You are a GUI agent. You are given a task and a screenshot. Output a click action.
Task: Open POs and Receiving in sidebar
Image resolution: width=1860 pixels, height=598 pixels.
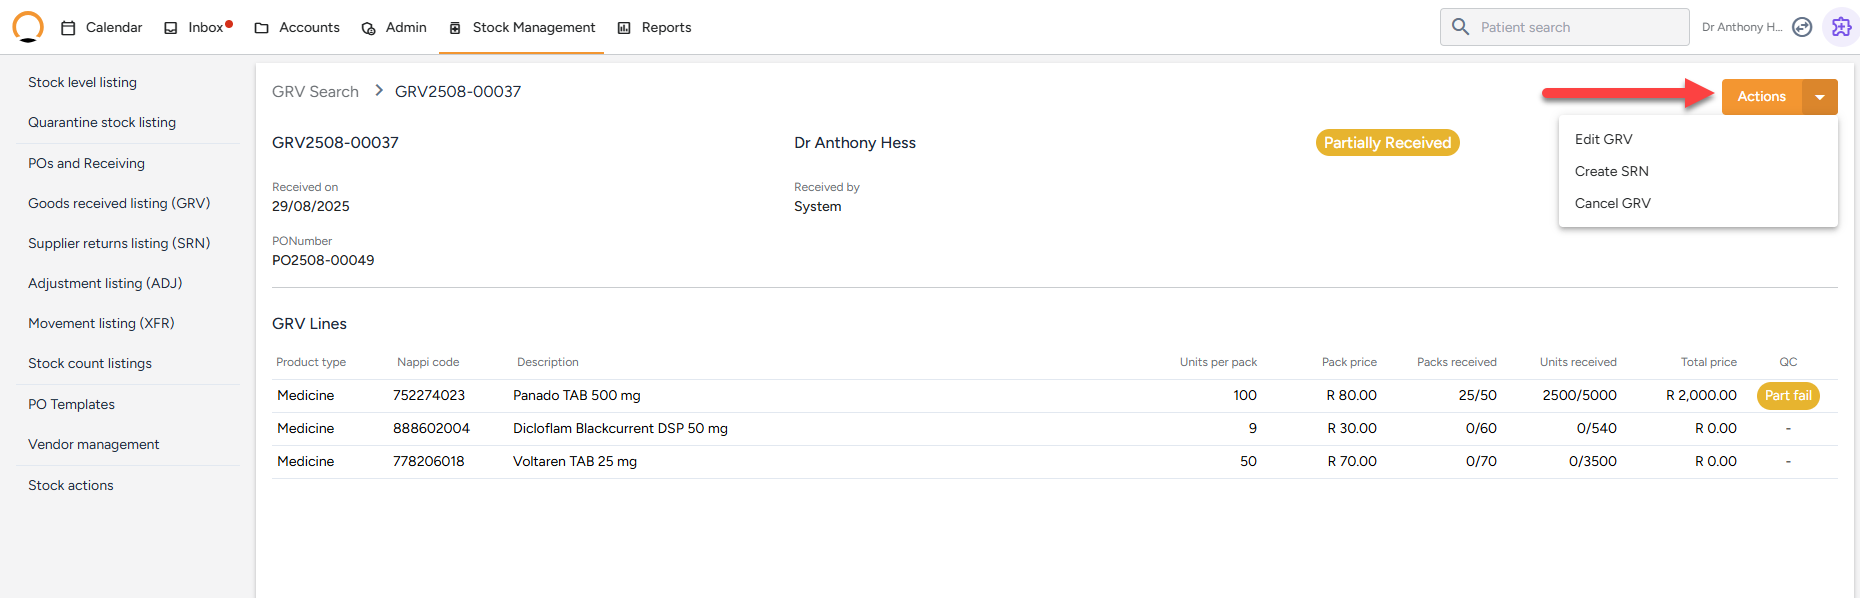click(86, 163)
